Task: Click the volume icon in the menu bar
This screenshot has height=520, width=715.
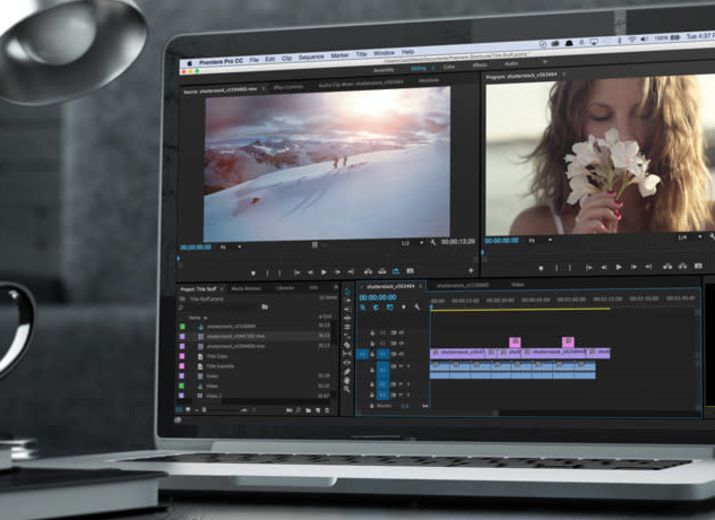Action: (644, 40)
